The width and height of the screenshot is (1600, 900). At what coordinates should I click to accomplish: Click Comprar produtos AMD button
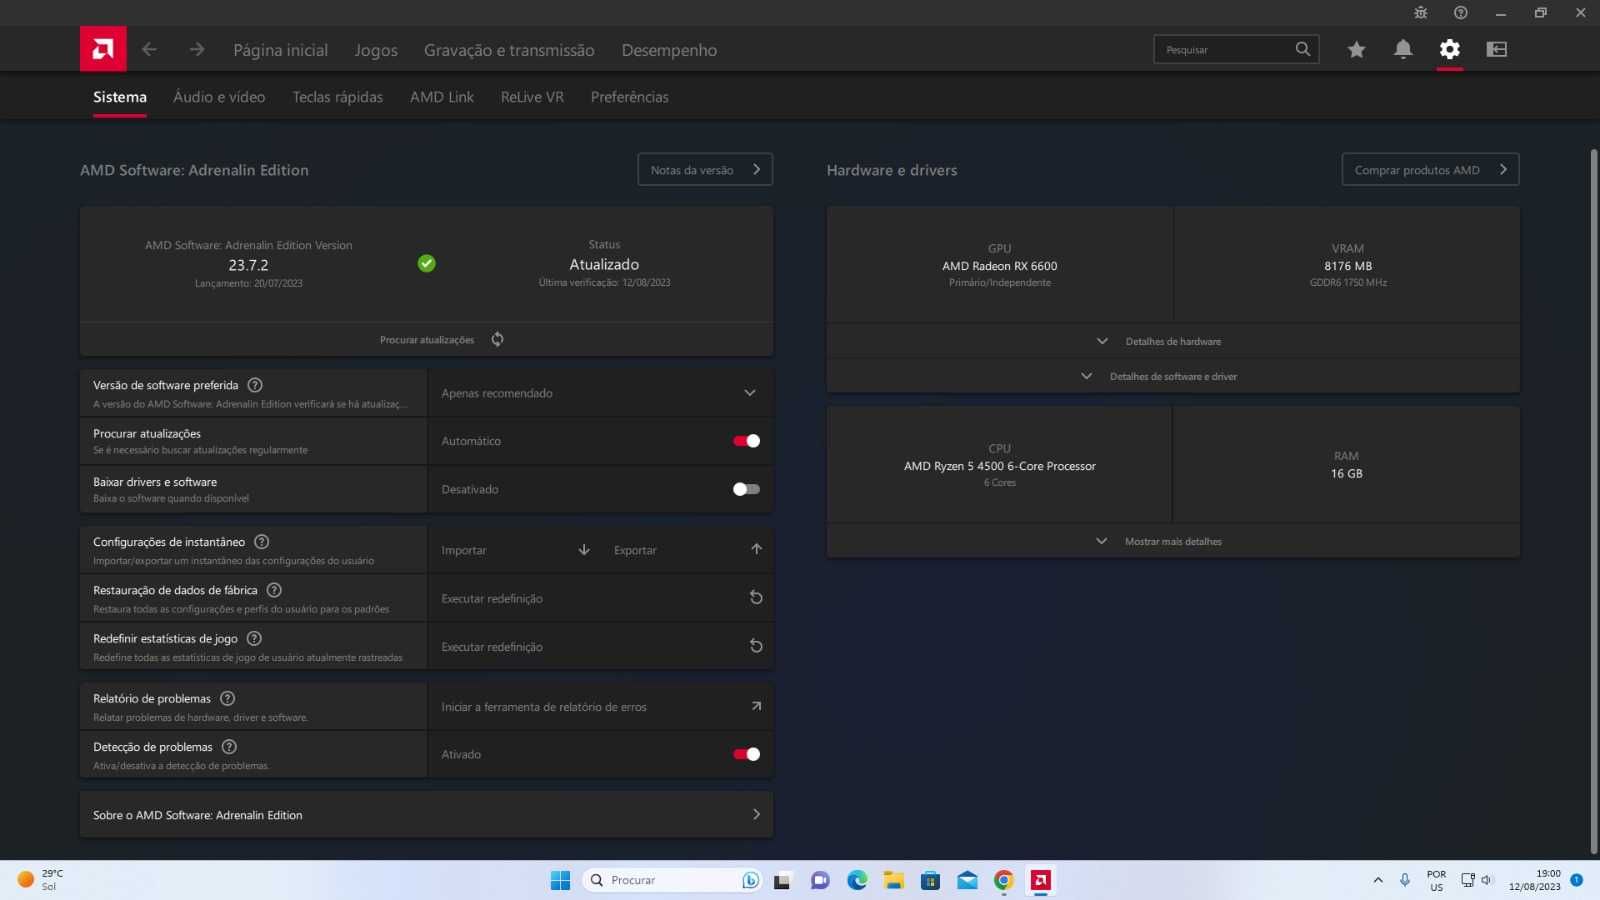[x=1430, y=169]
